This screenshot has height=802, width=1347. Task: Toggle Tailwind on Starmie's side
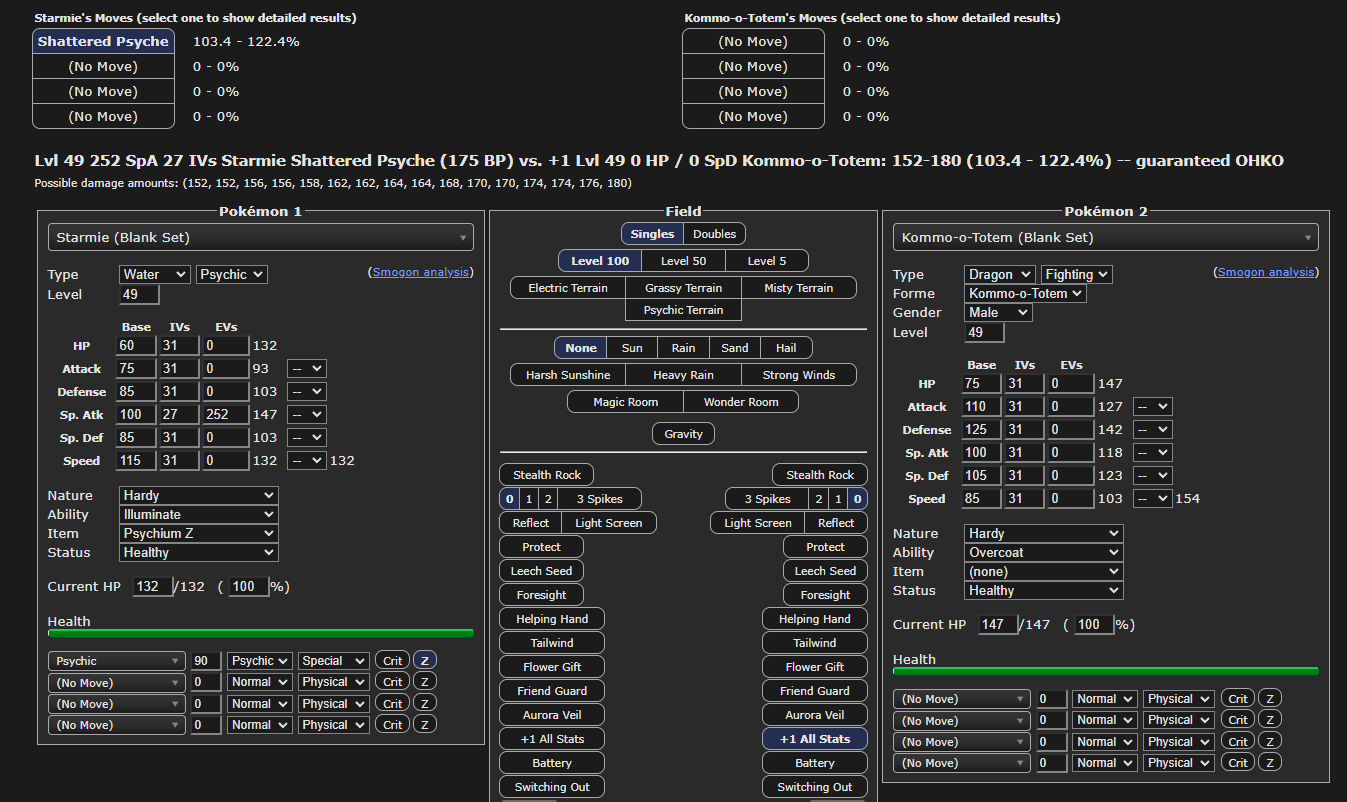[x=552, y=643]
